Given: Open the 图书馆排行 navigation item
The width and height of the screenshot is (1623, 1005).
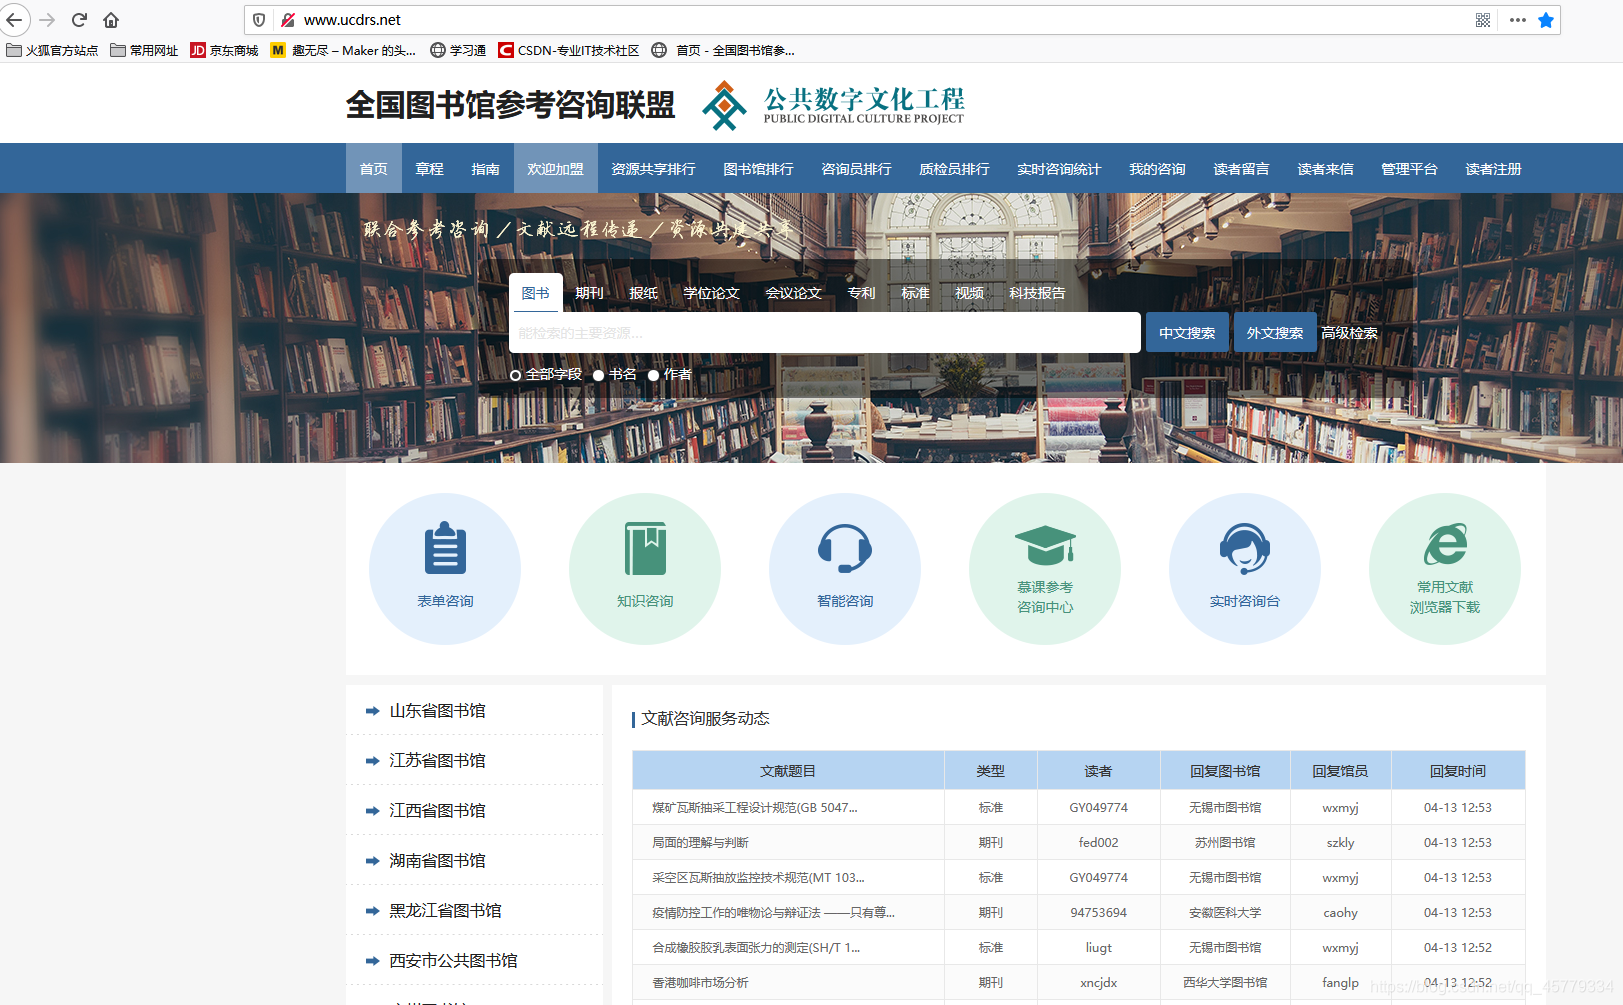Looking at the screenshot, I should [x=759, y=169].
